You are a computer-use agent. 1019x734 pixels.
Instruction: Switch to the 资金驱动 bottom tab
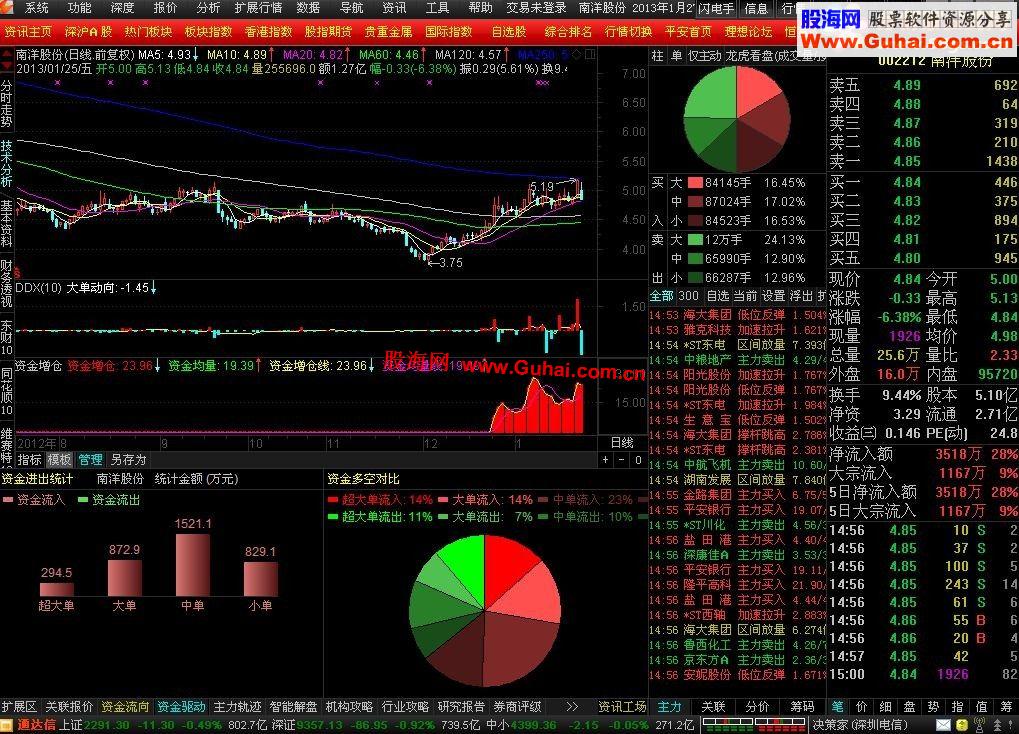click(181, 706)
